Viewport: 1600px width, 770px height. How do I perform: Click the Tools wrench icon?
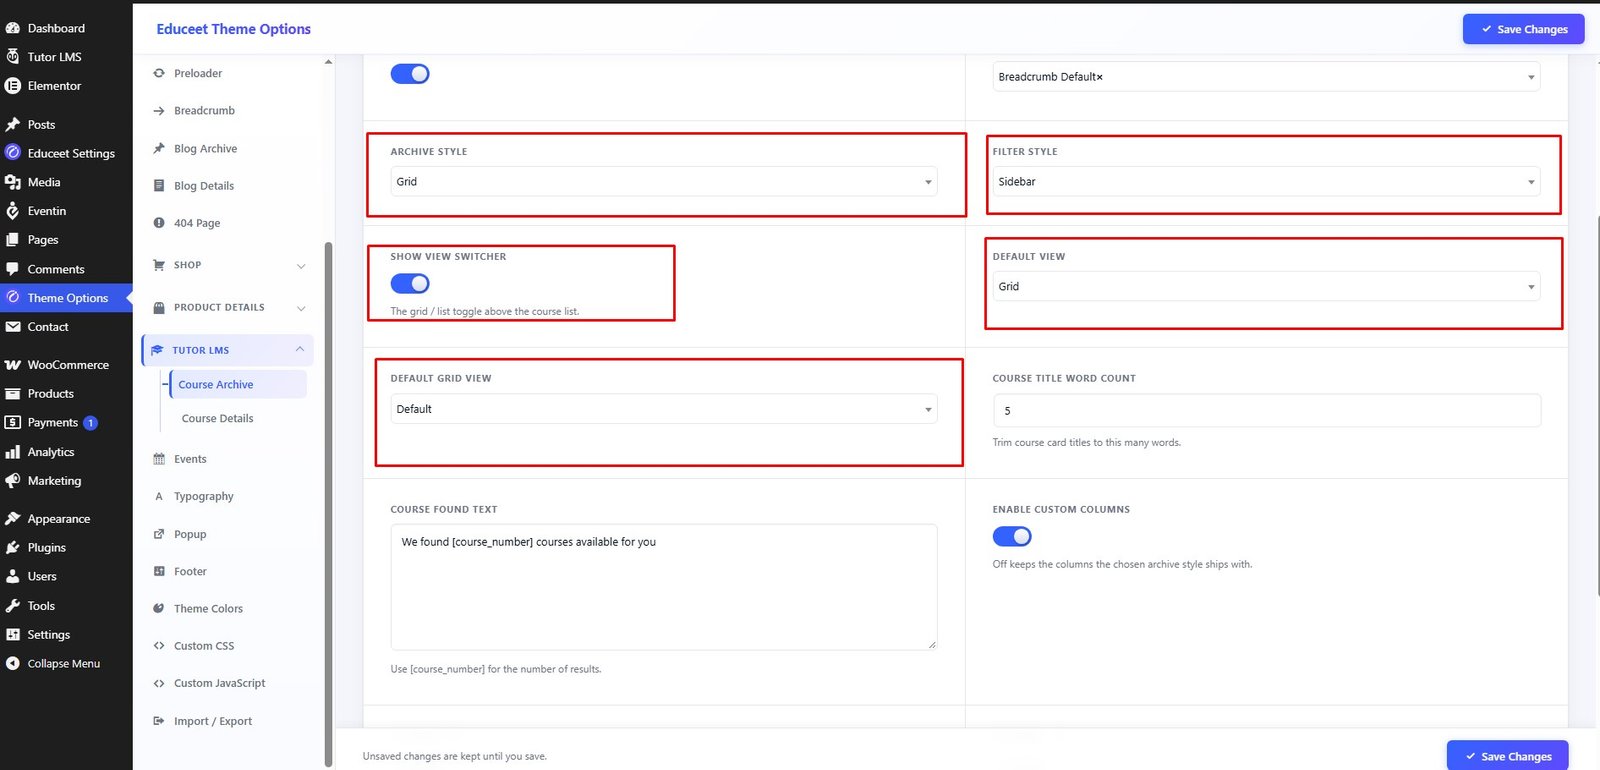pos(13,606)
